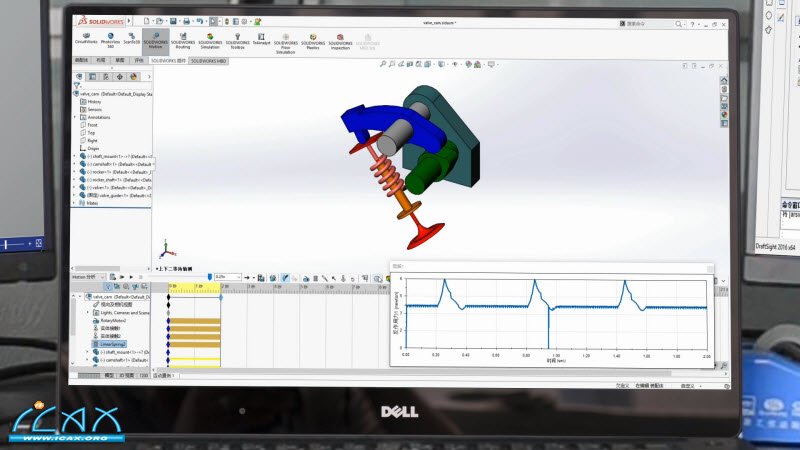
Task: Toggle the SOLIDWORKS Motion add-in
Action: 156,40
